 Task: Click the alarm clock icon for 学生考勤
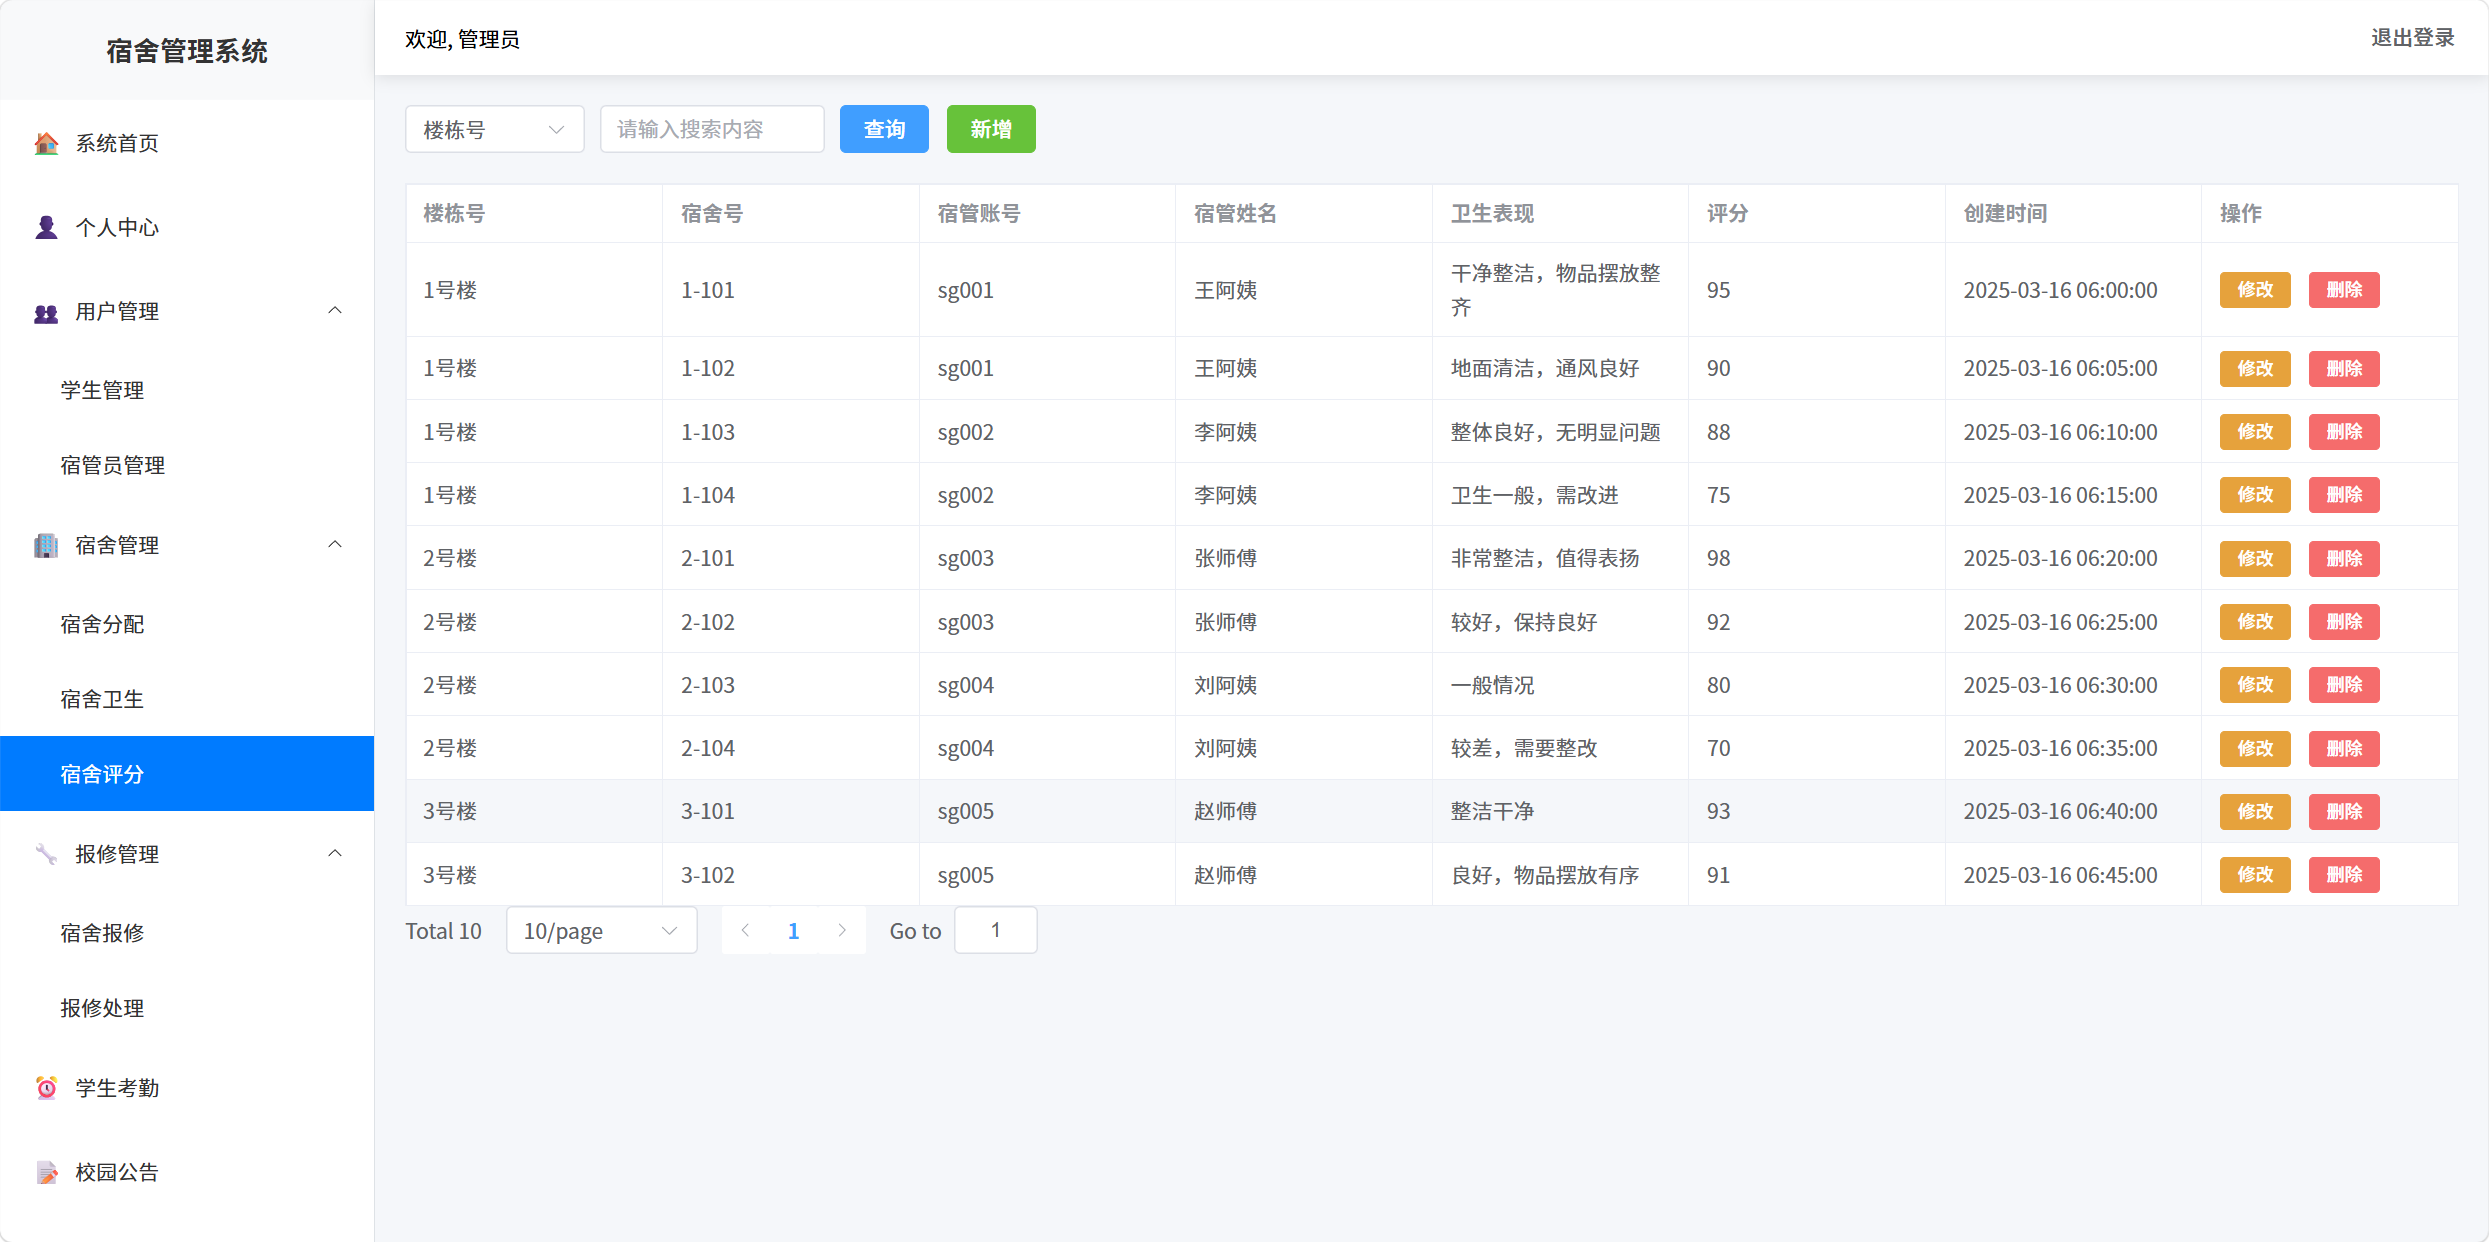pos(46,1088)
